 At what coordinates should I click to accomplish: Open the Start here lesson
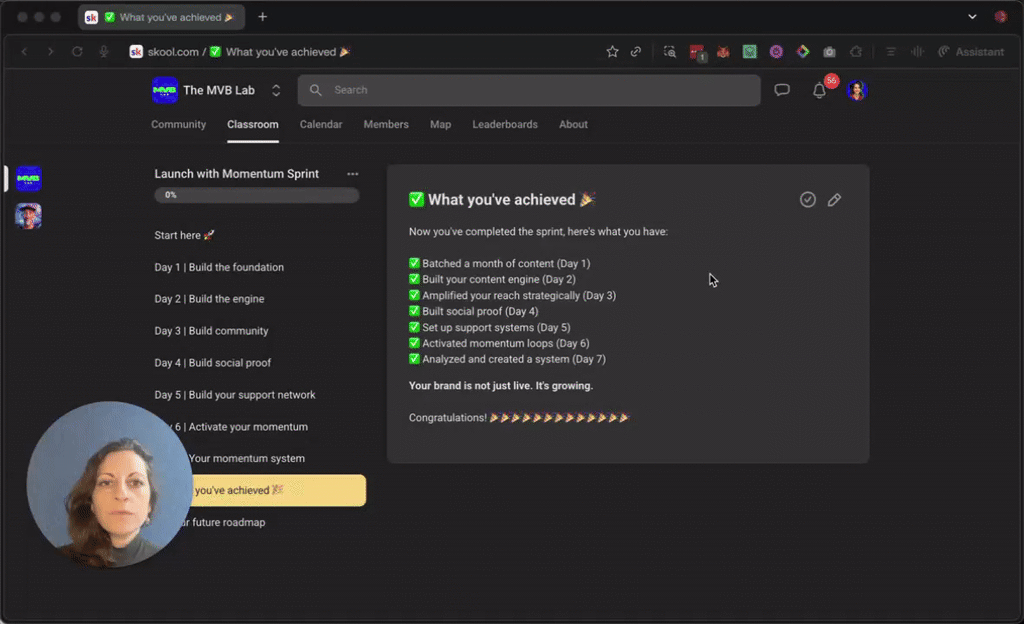[184, 235]
